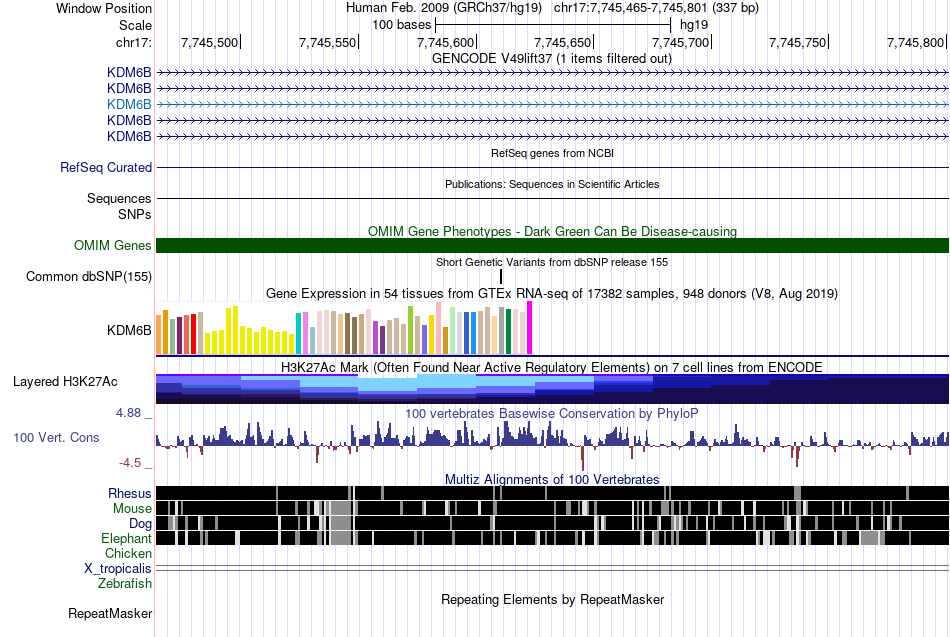This screenshot has width=950, height=637.
Task: Click the Layered H3K27Ac blue signal band
Action: coord(552,389)
